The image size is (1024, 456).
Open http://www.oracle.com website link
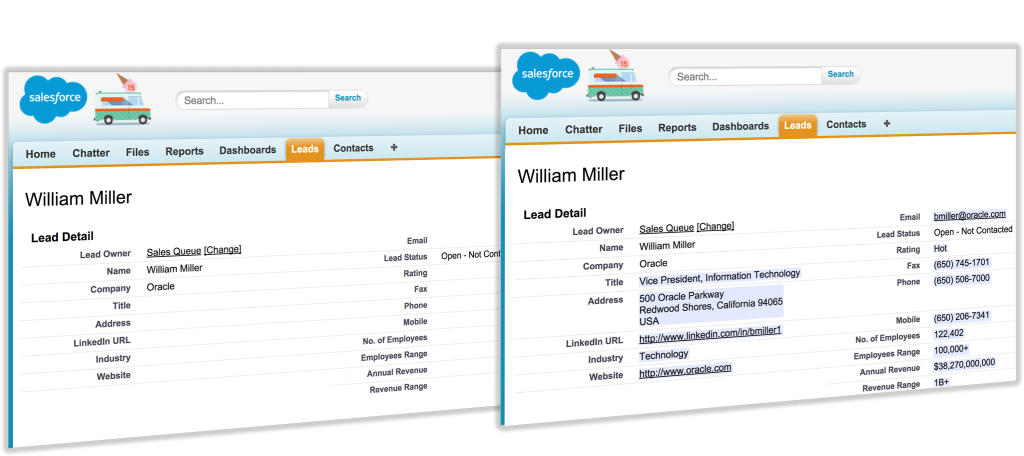pos(685,372)
